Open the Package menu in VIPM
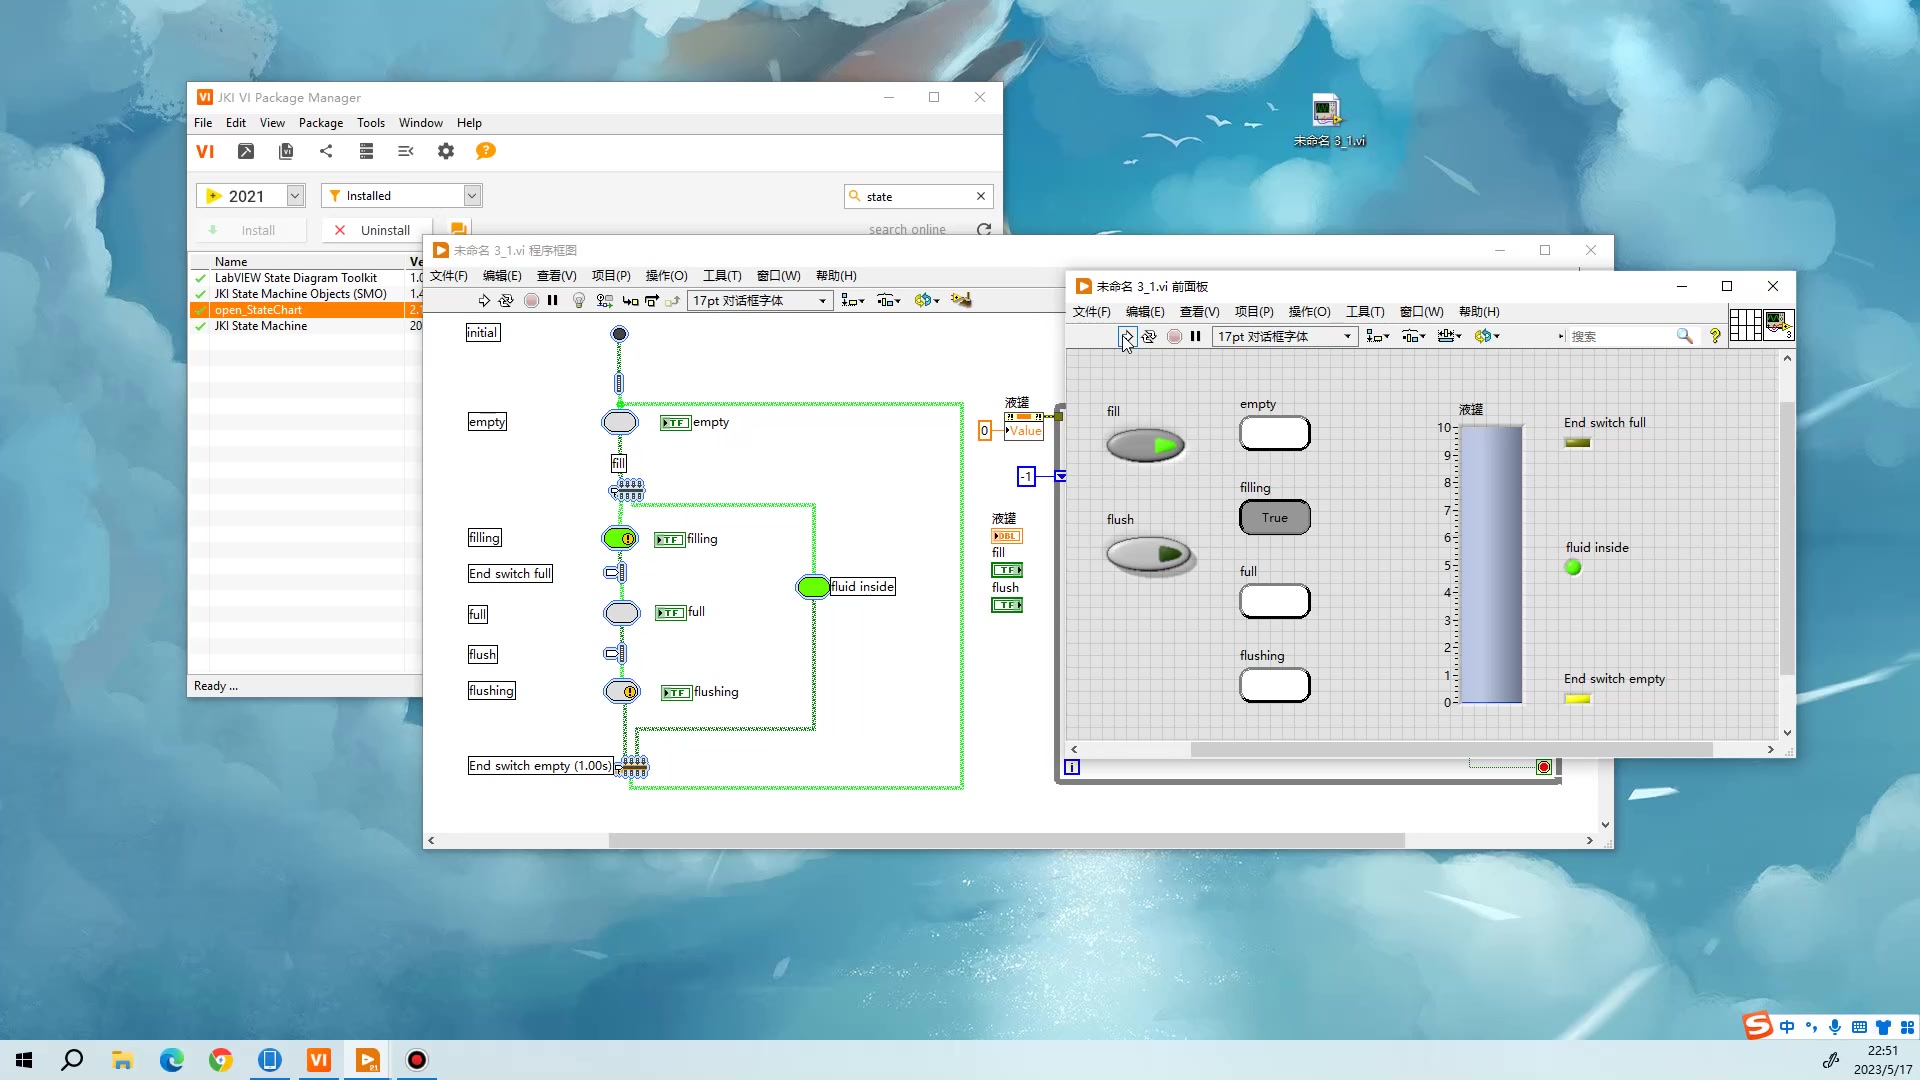The width and height of the screenshot is (1920, 1080). pyautogui.click(x=320, y=122)
